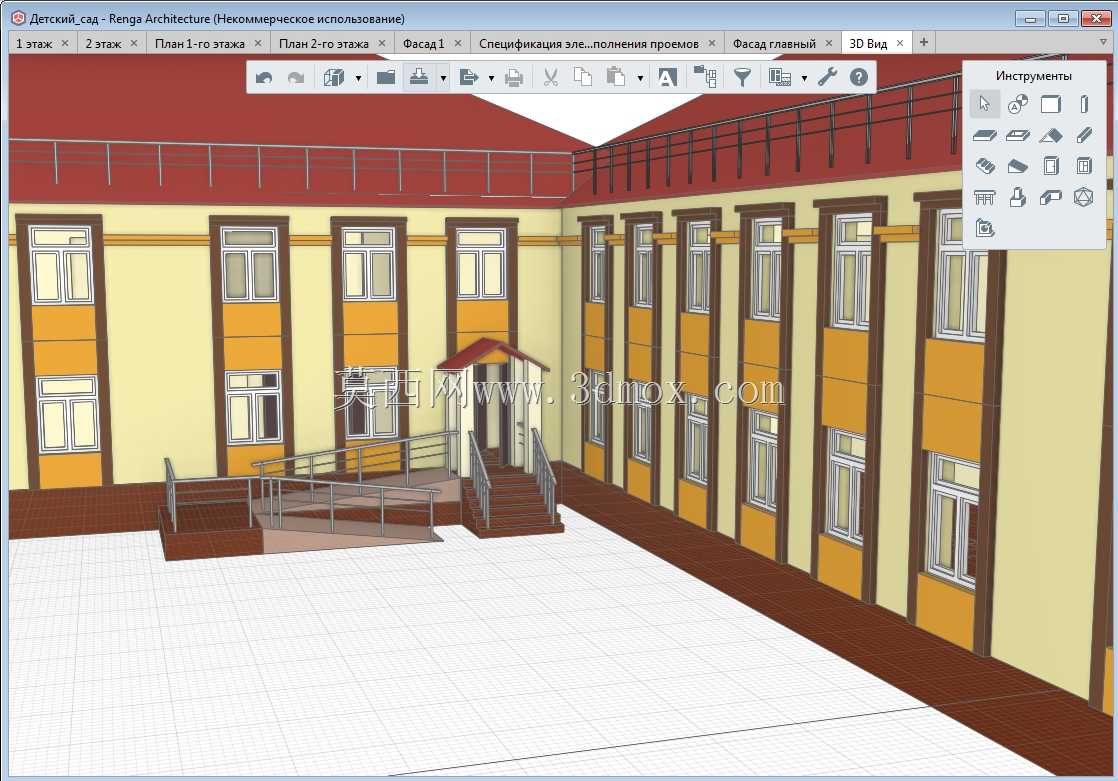Close the 'План 2-го этажа' tab
This screenshot has width=1118, height=781.
pos(382,43)
